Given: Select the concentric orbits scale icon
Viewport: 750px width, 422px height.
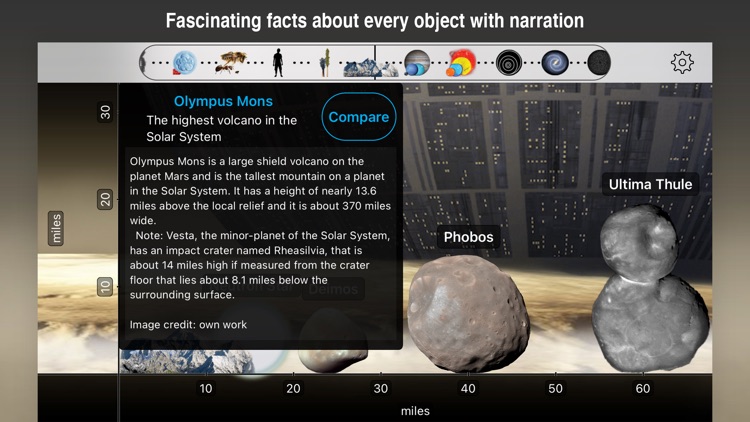Looking at the screenshot, I should pyautogui.click(x=508, y=63).
